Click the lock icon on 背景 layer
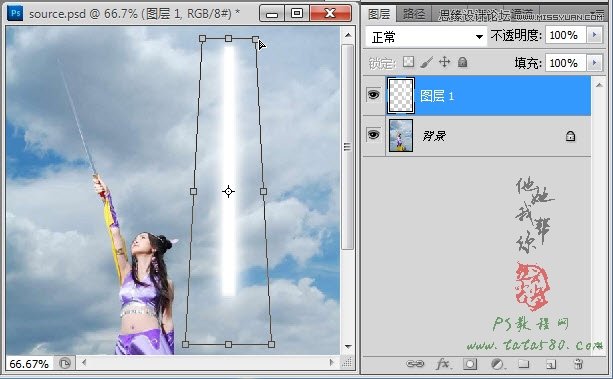 coord(570,136)
